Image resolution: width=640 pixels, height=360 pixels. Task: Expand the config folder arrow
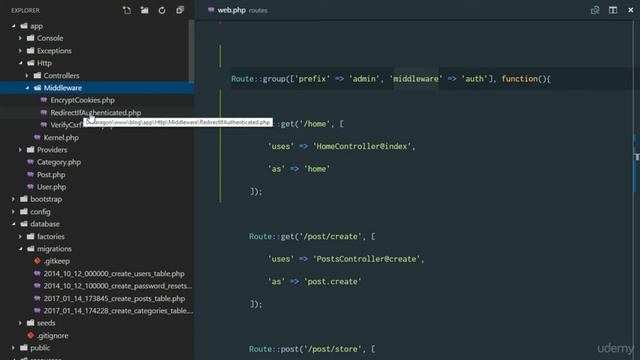(13, 212)
